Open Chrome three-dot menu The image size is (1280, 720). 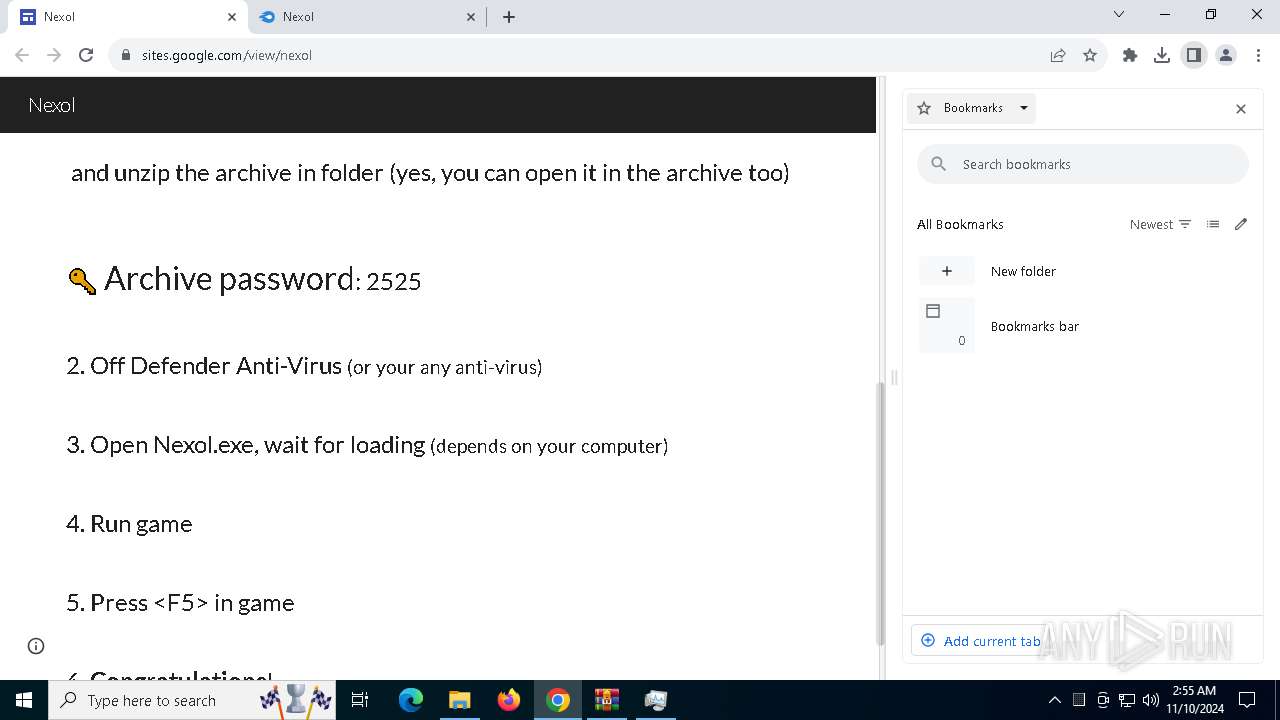pyautogui.click(x=1258, y=55)
